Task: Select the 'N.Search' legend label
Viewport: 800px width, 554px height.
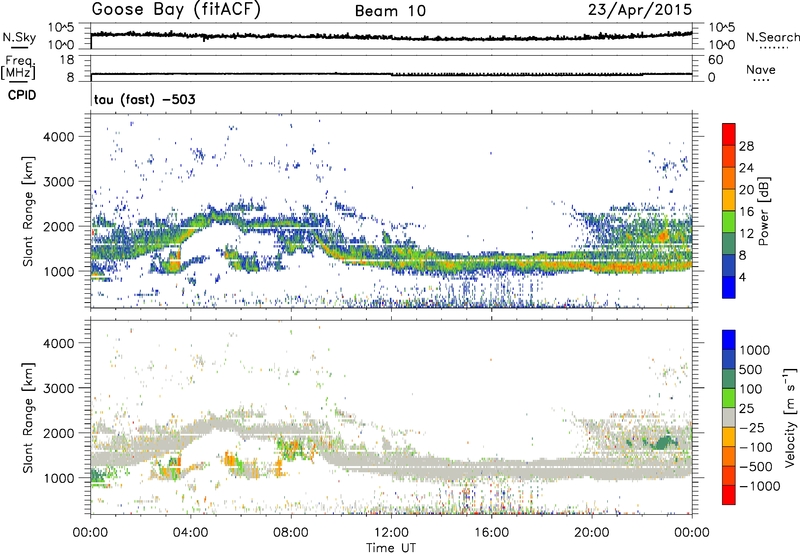Action: point(772,37)
